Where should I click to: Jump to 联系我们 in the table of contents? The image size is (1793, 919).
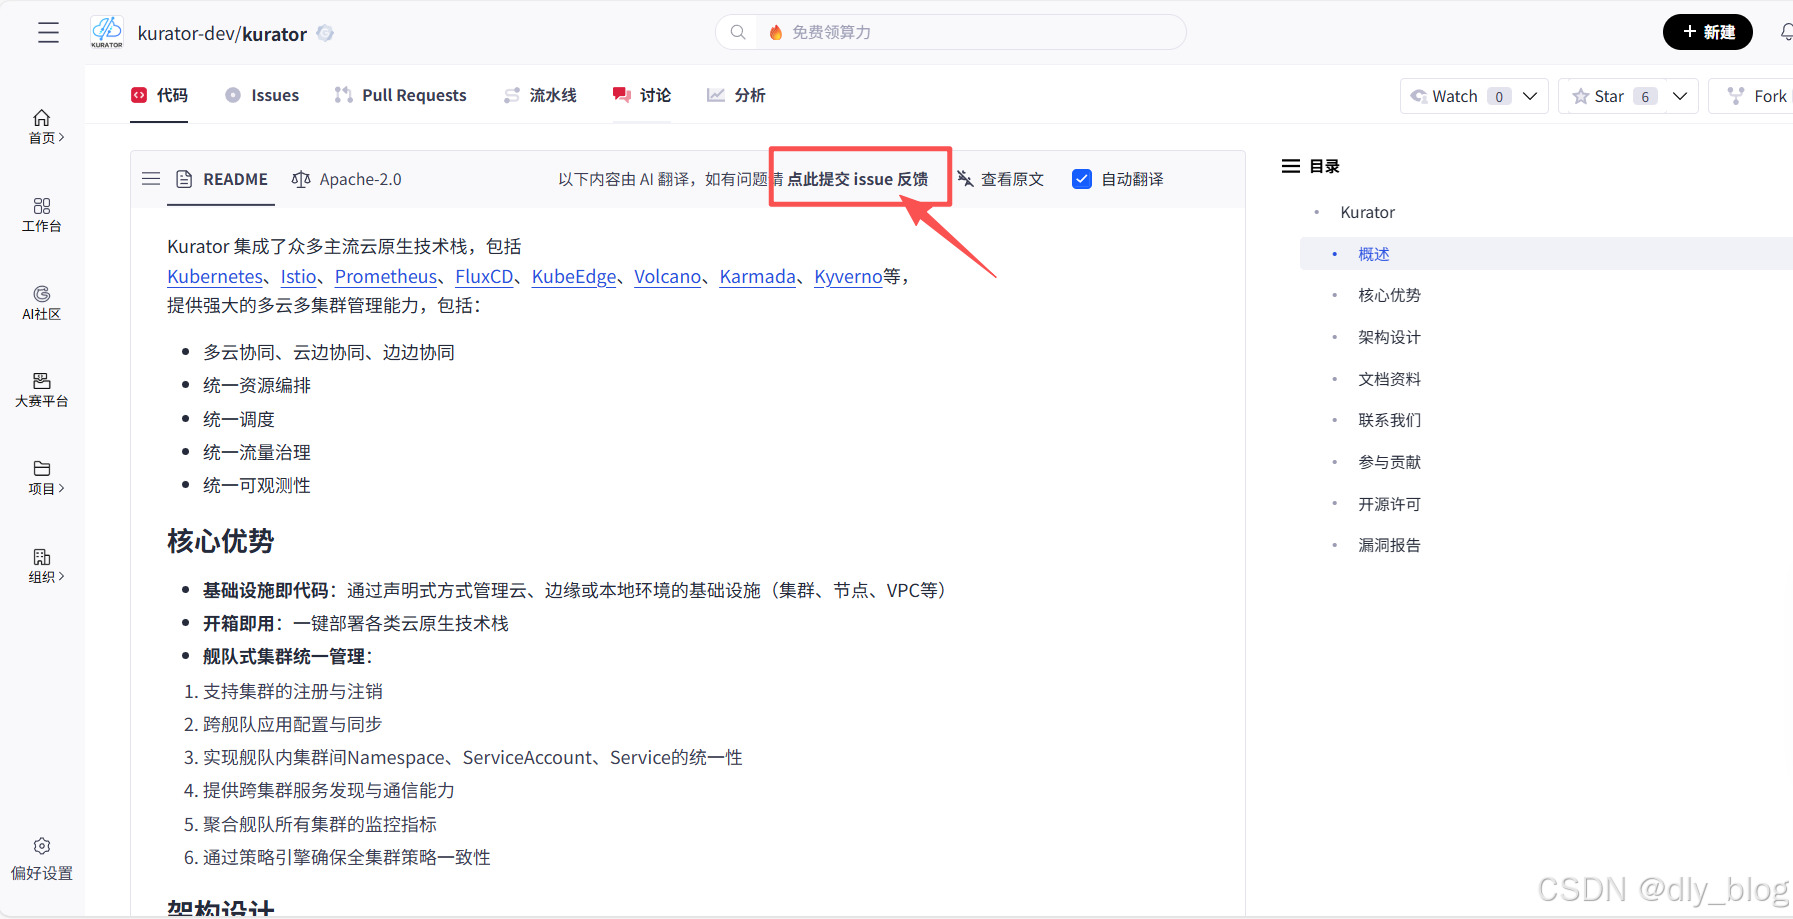click(1389, 420)
